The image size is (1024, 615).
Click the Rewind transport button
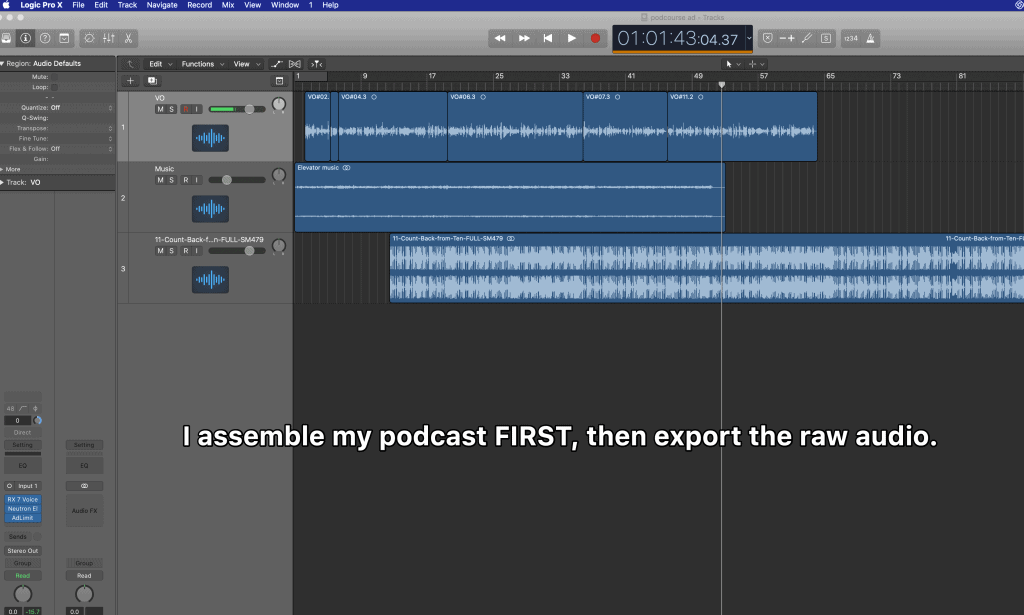(x=500, y=39)
